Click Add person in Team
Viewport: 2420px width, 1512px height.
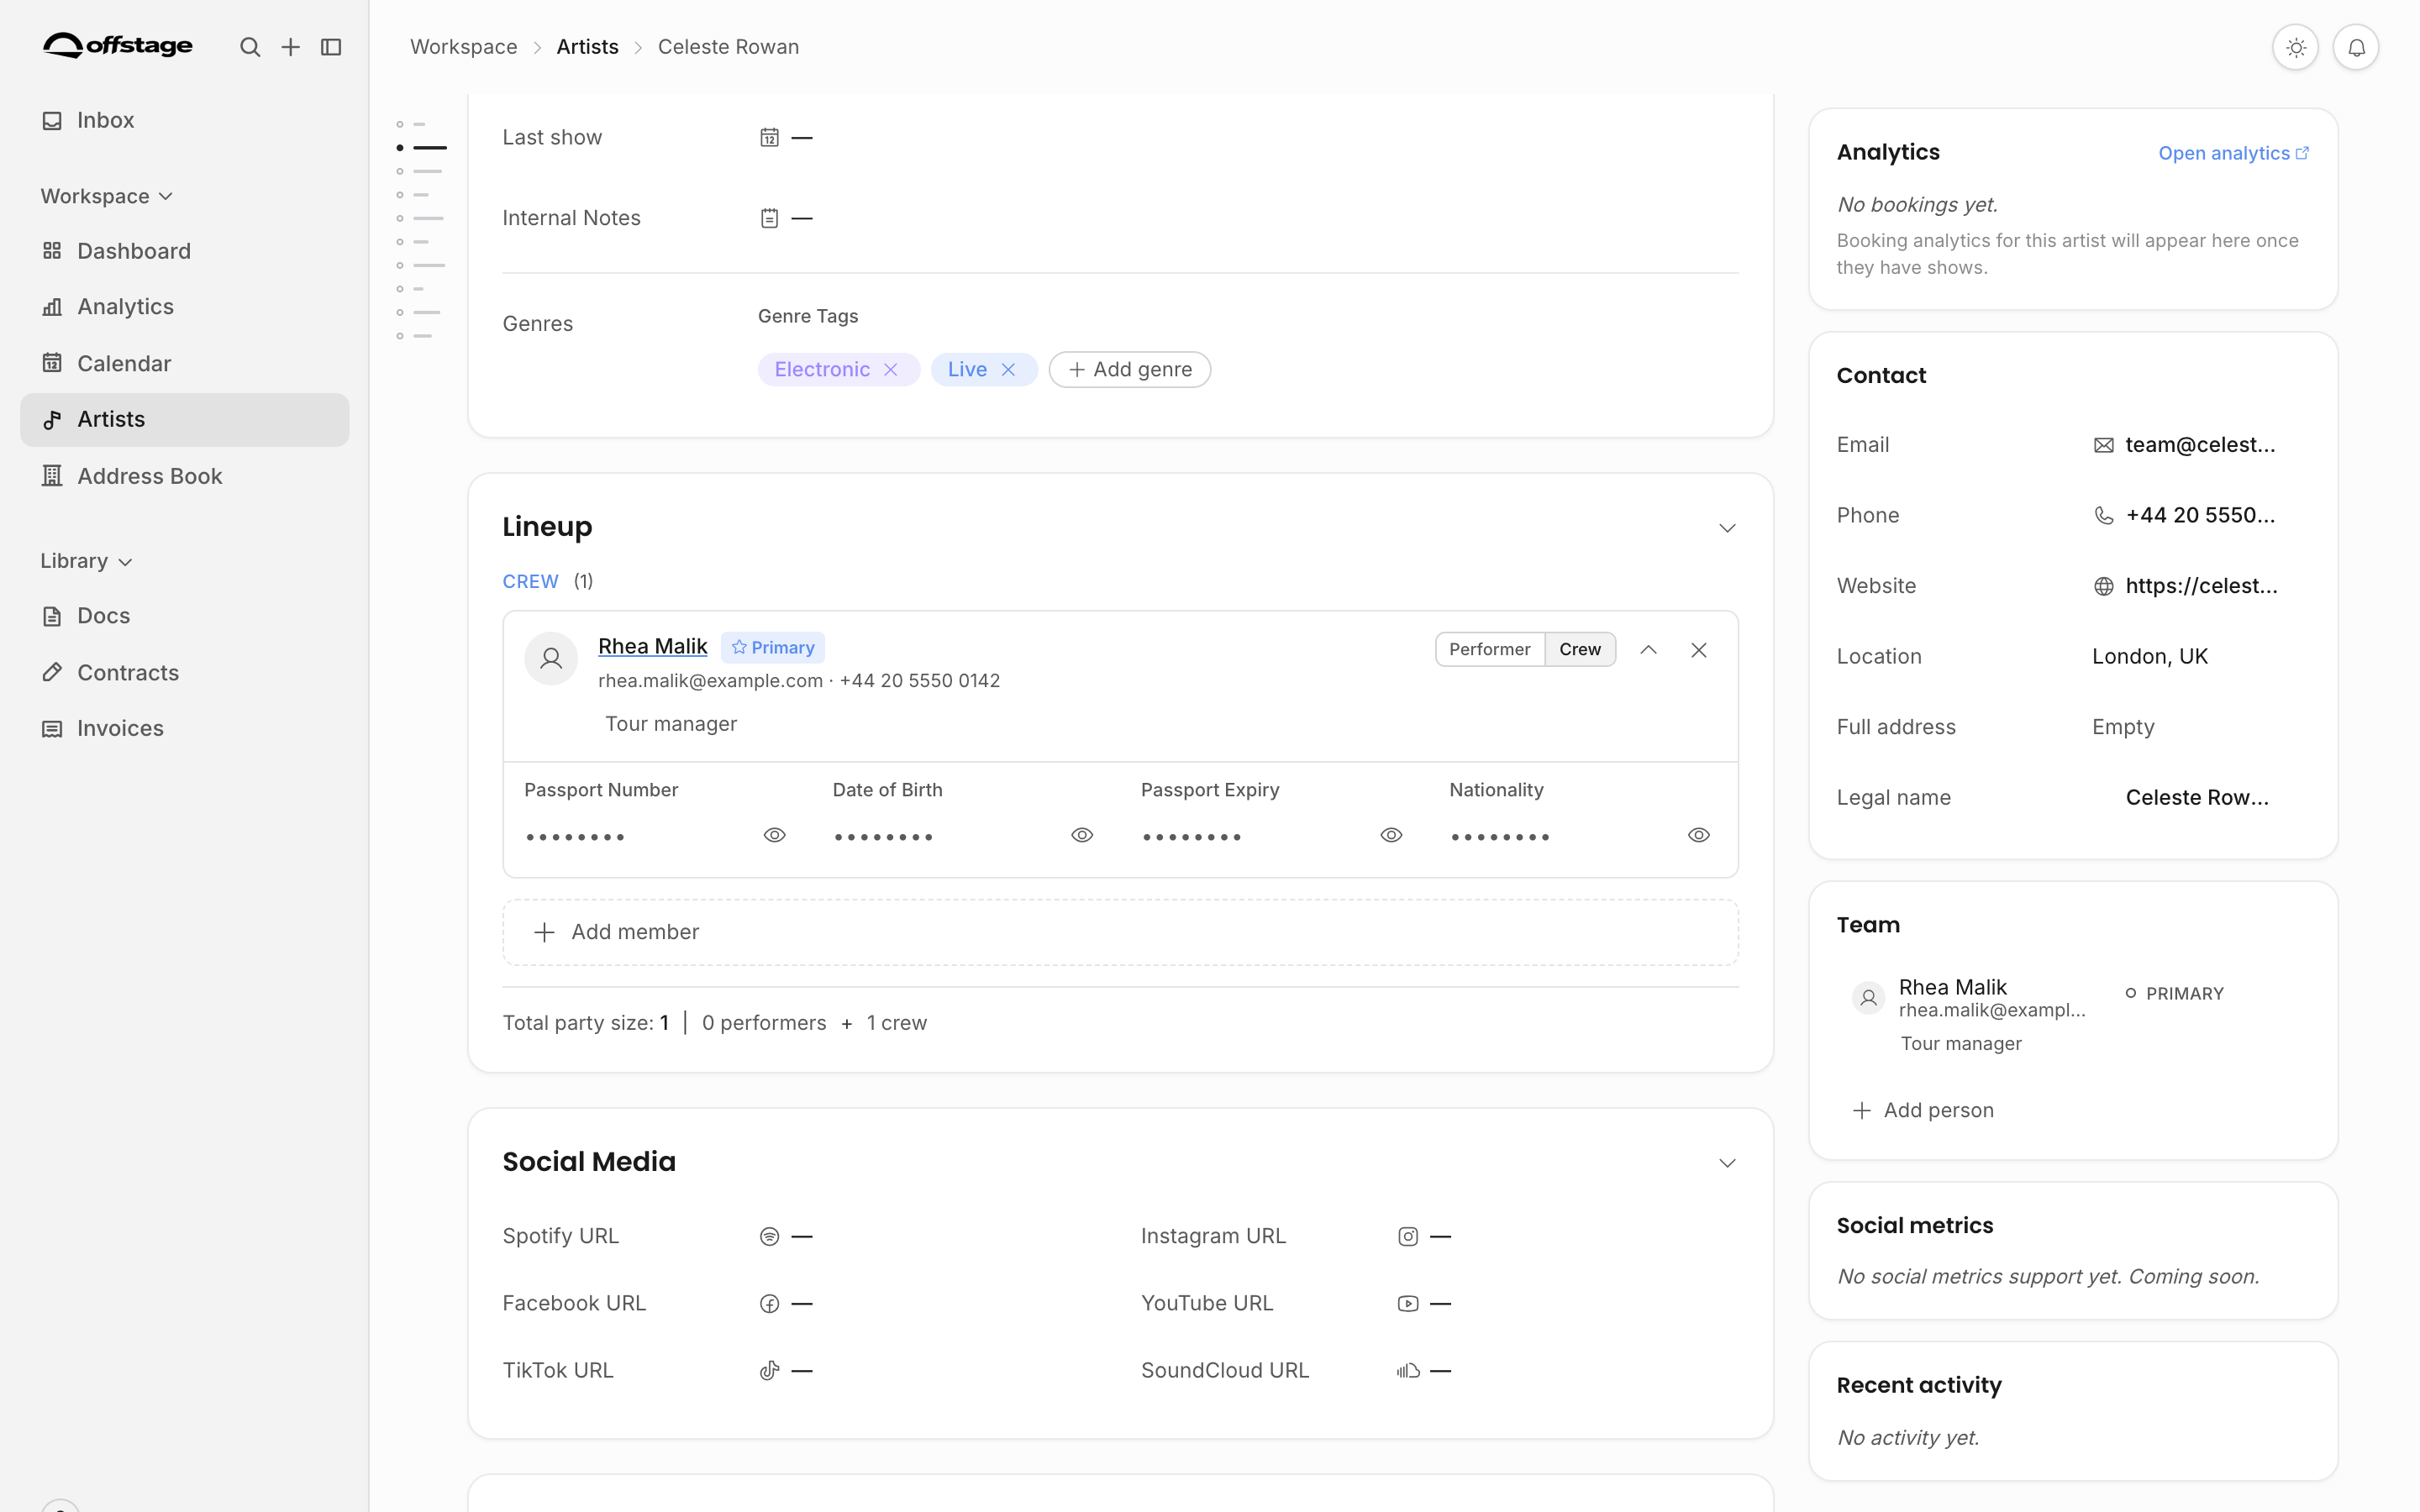pos(1923,1110)
